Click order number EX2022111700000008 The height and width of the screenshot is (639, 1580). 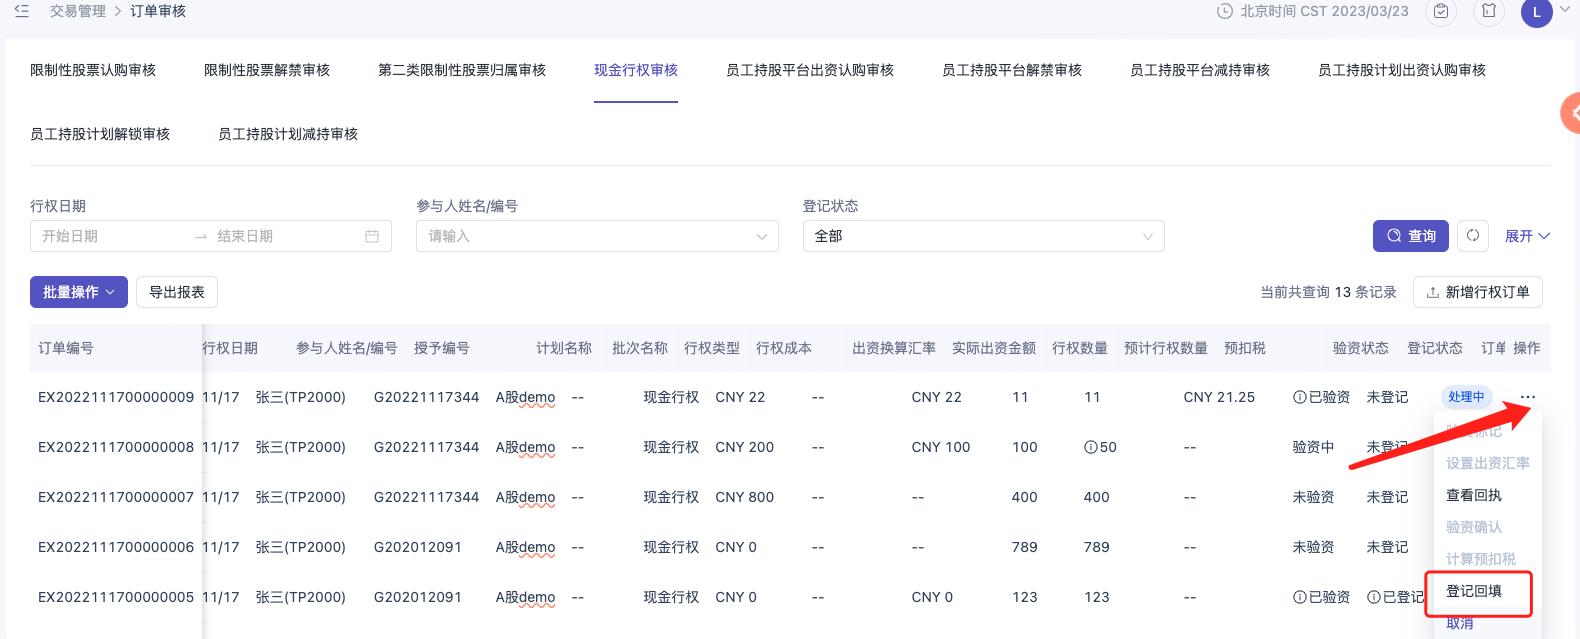click(x=116, y=447)
